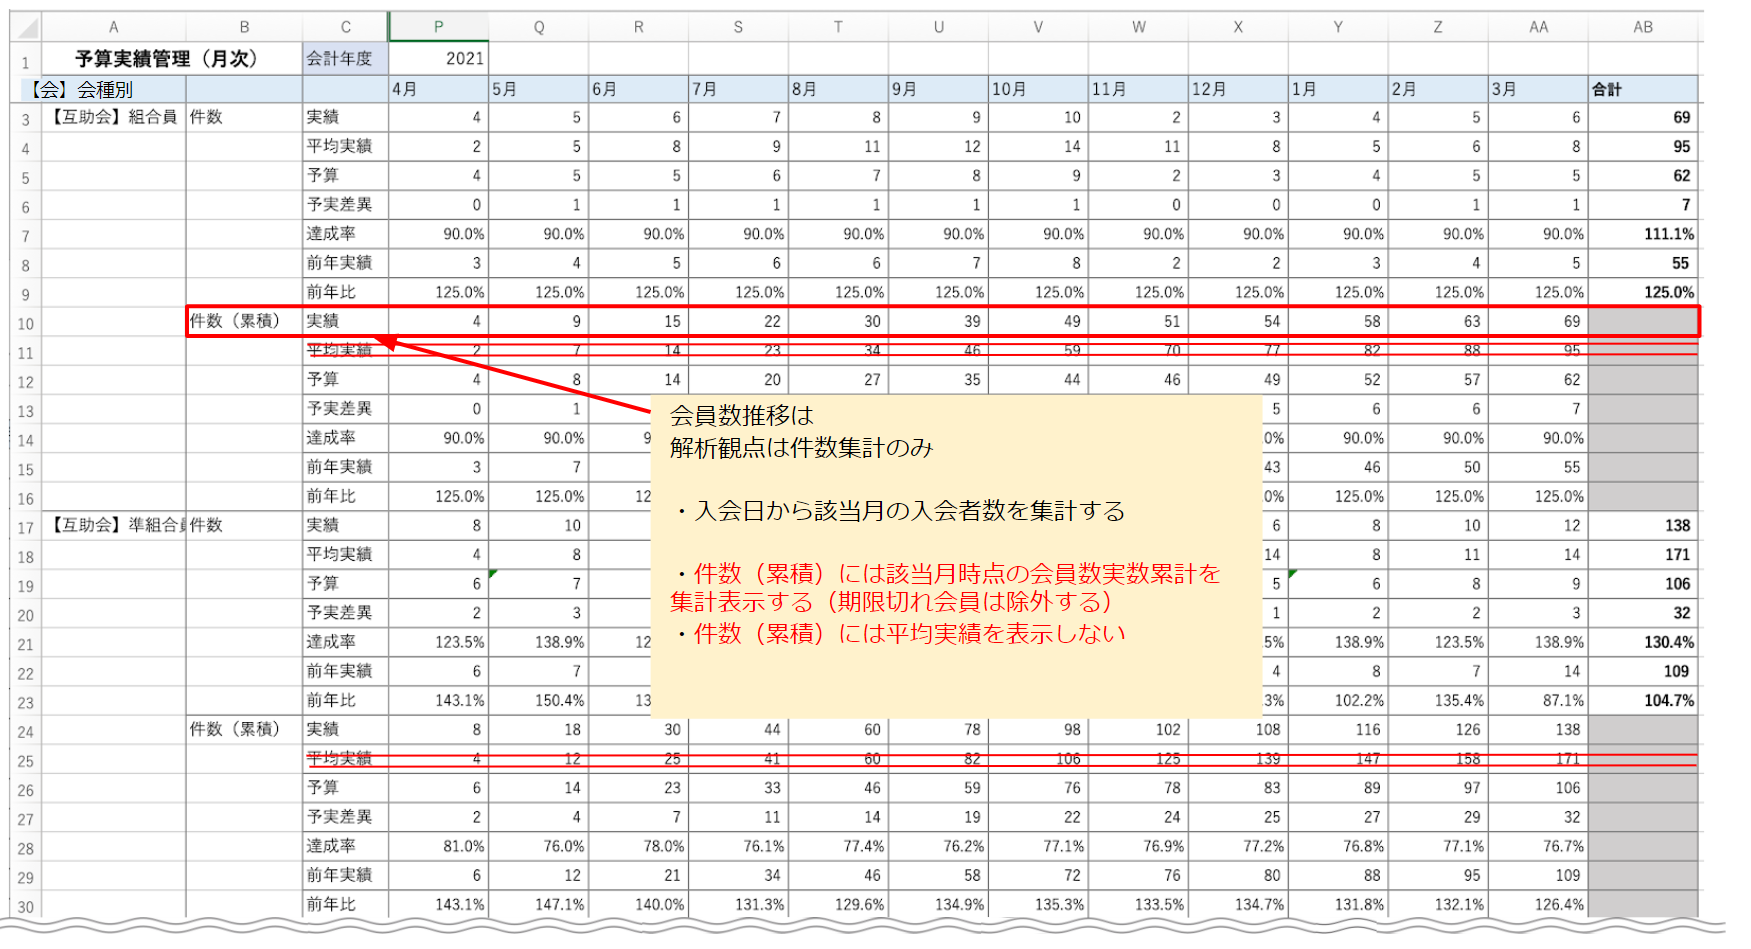Click the select-all corner of the sheet
The height and width of the screenshot is (949, 1751).
point(25,27)
